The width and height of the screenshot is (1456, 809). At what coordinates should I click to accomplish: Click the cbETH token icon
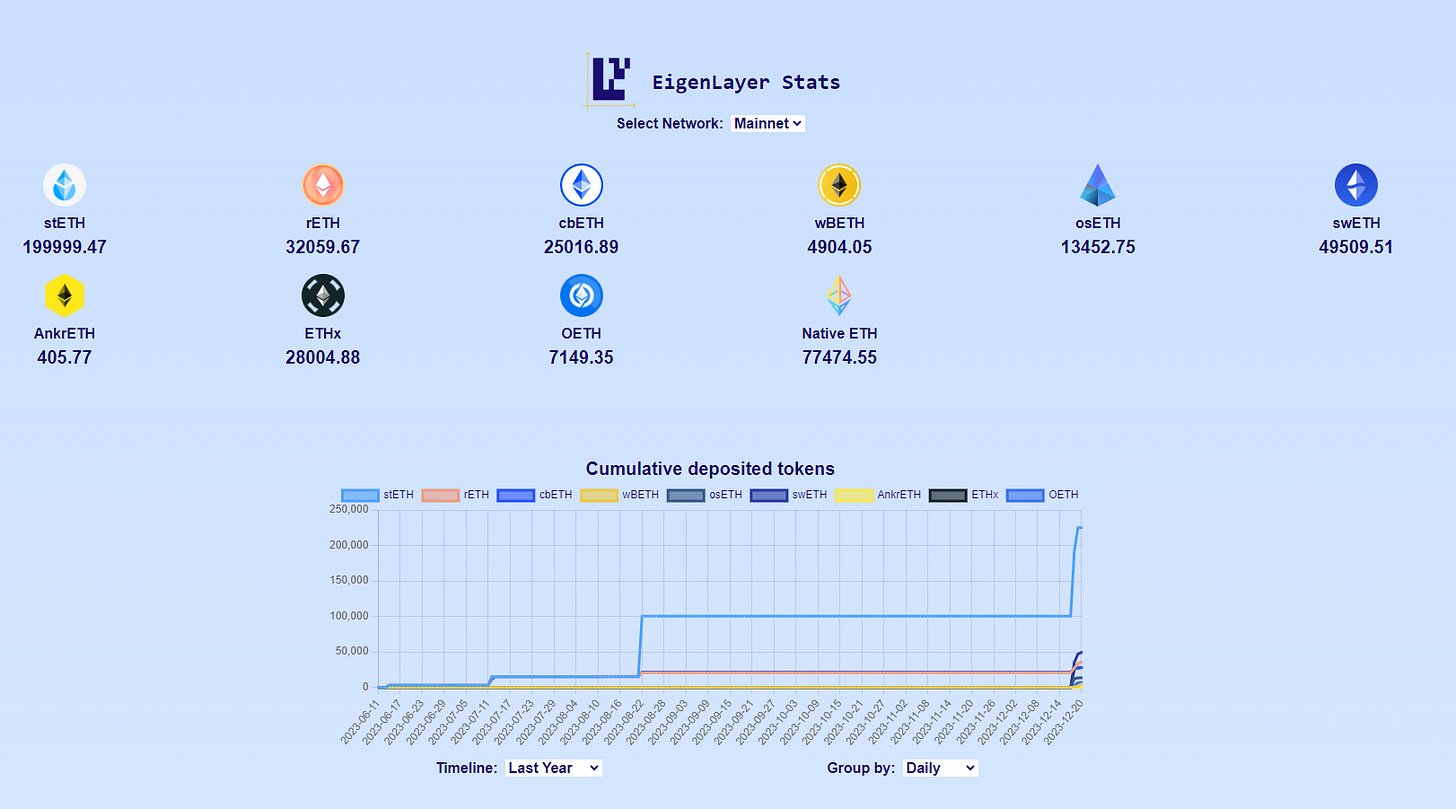(x=581, y=185)
